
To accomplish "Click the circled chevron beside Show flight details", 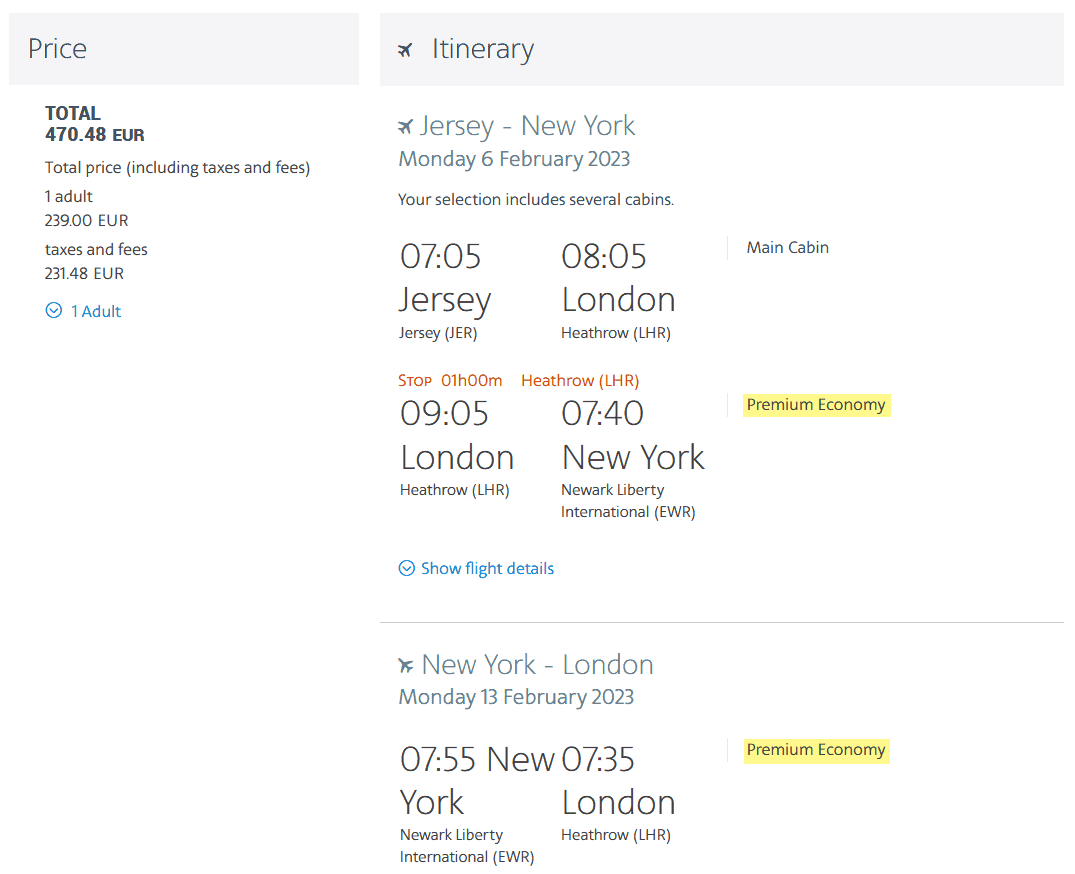I will click(407, 569).
